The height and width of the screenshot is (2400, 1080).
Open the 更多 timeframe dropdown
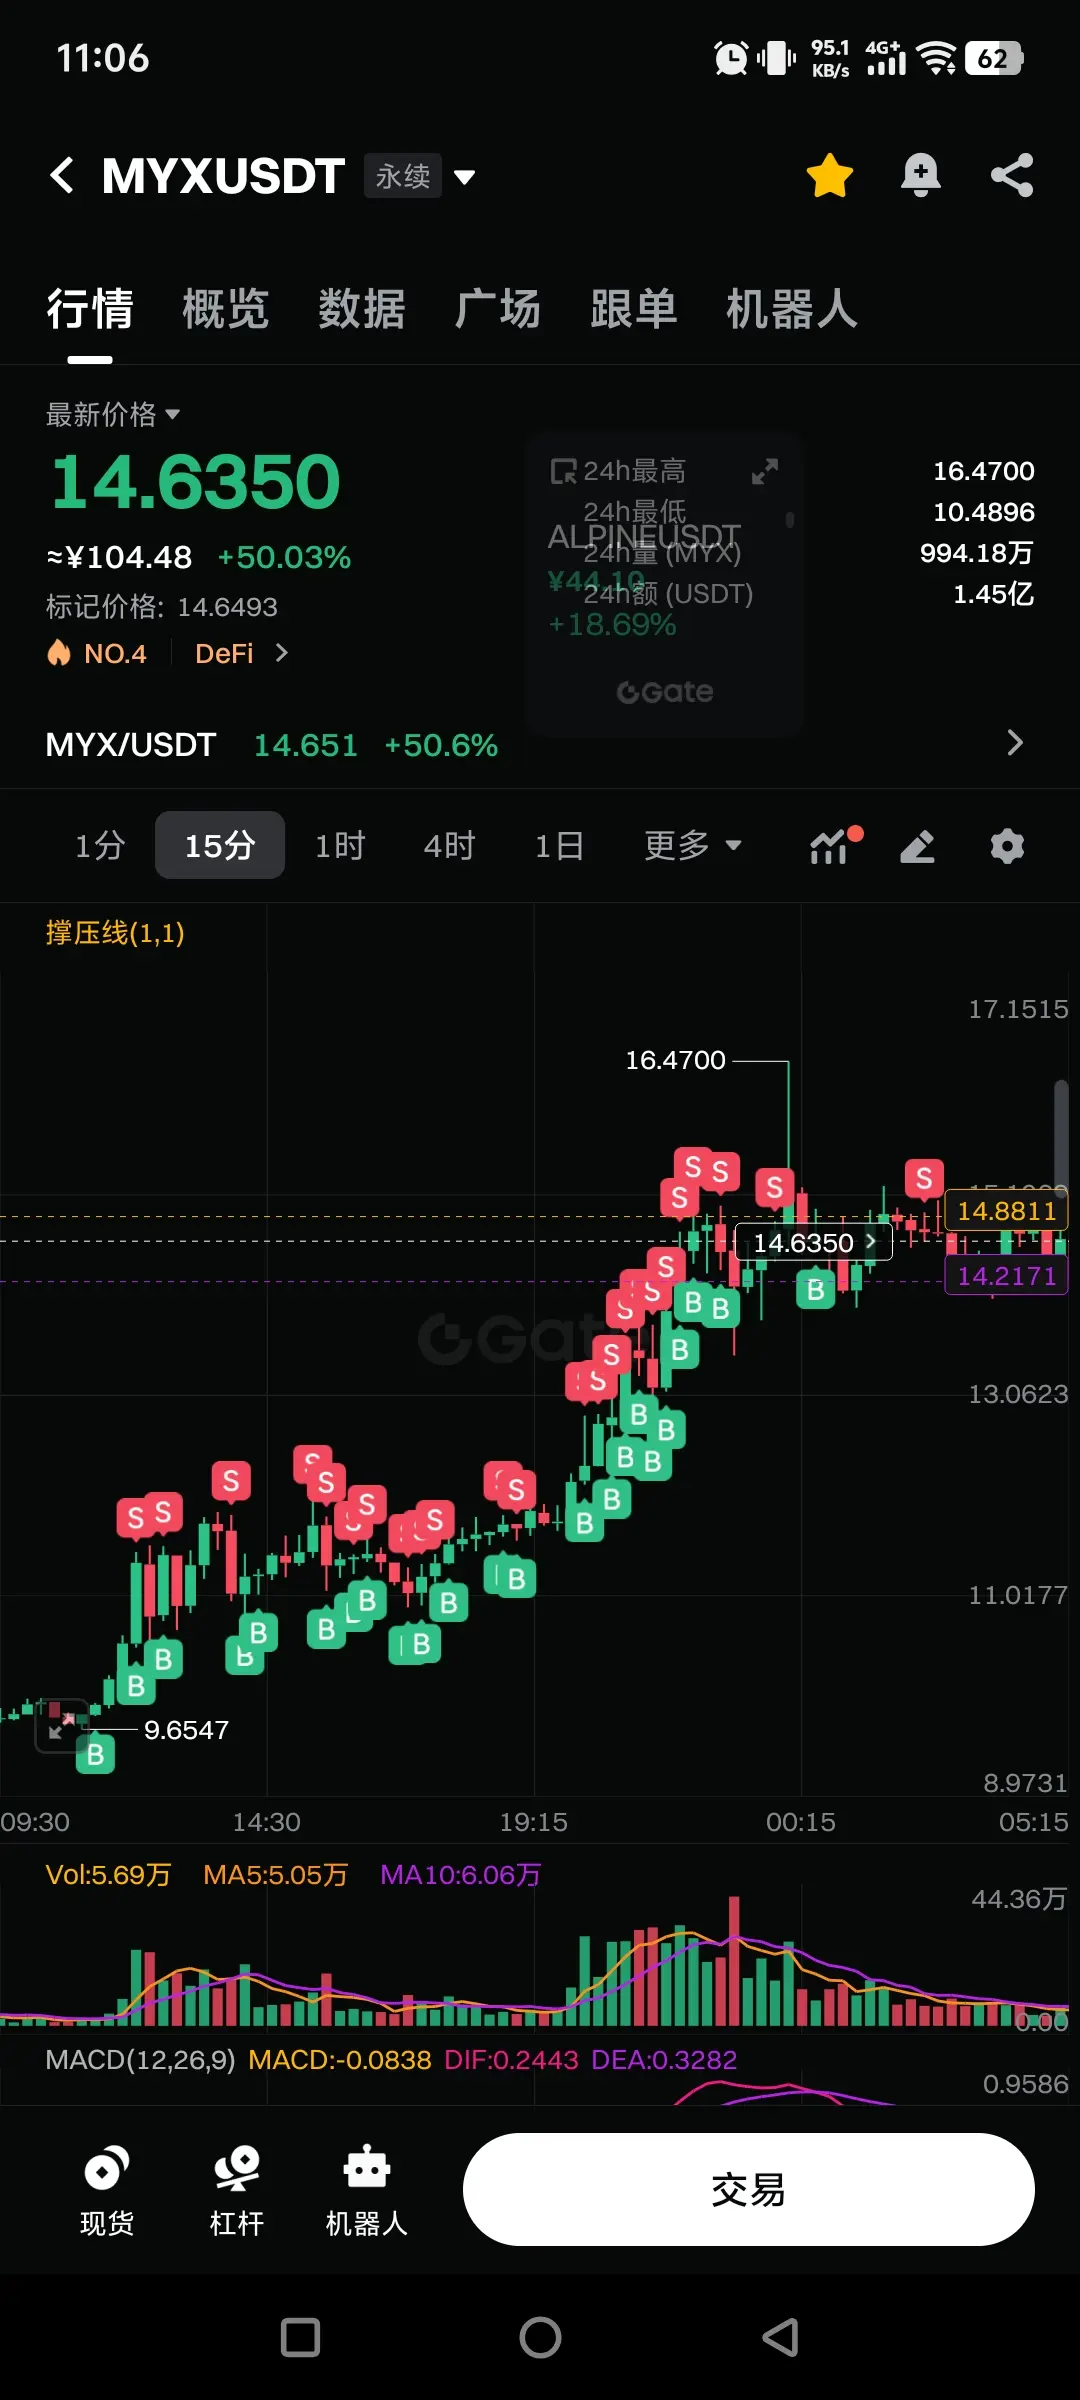tap(692, 846)
